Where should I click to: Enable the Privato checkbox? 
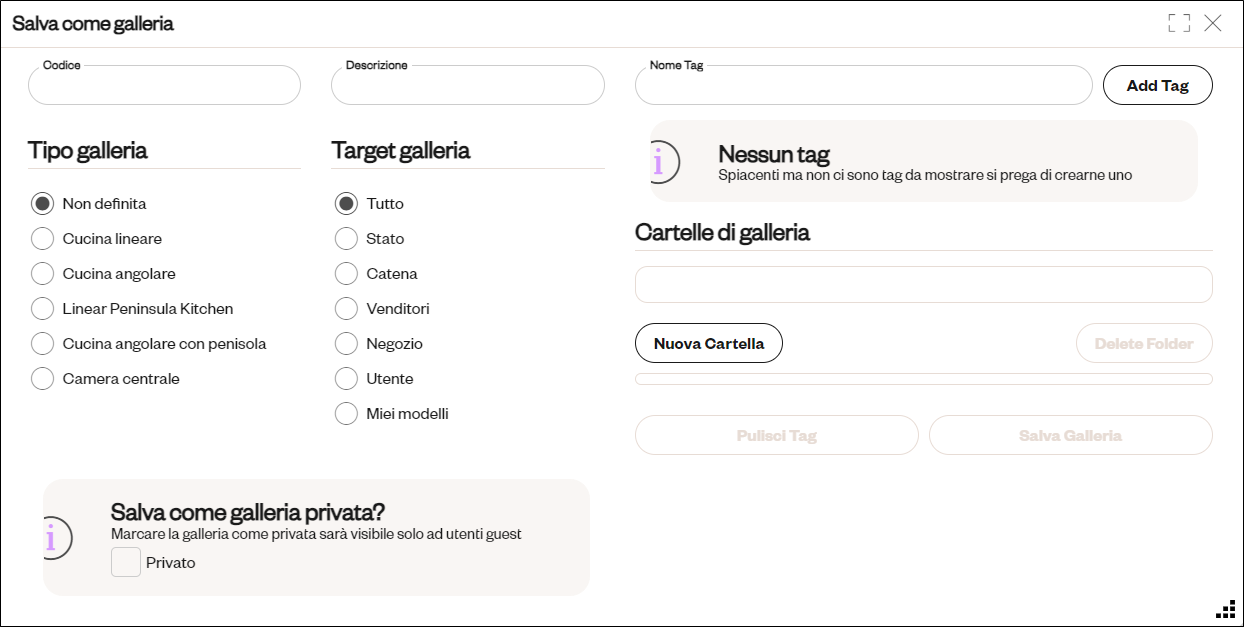tap(126, 562)
